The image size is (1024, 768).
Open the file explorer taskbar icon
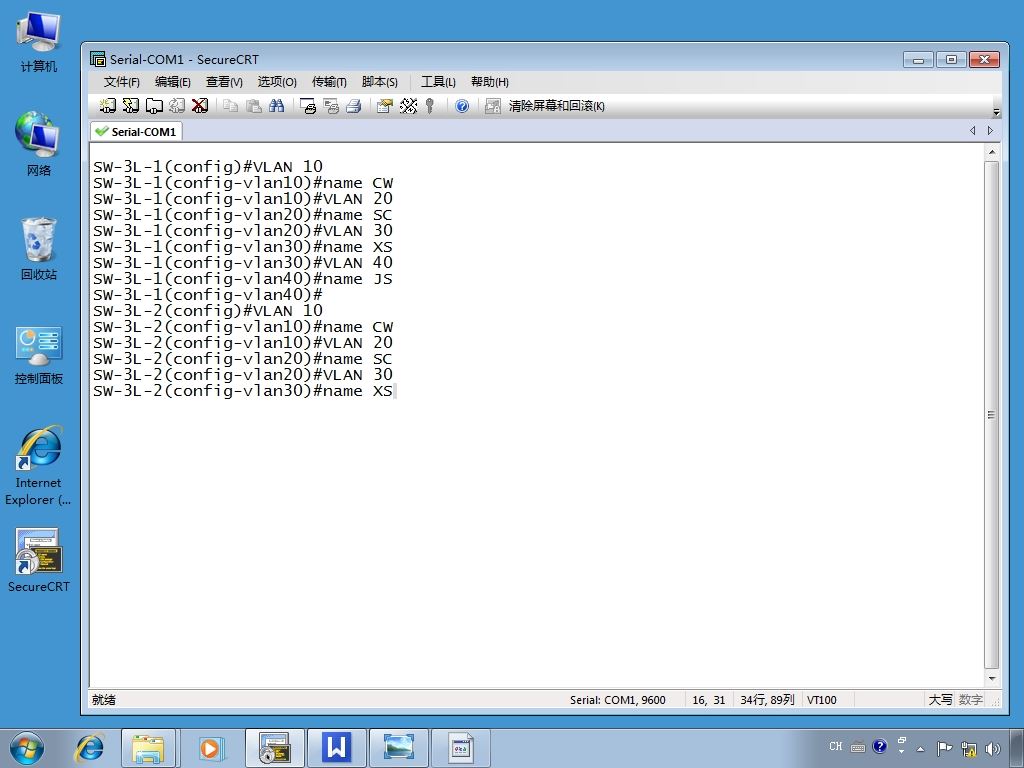click(x=148, y=748)
